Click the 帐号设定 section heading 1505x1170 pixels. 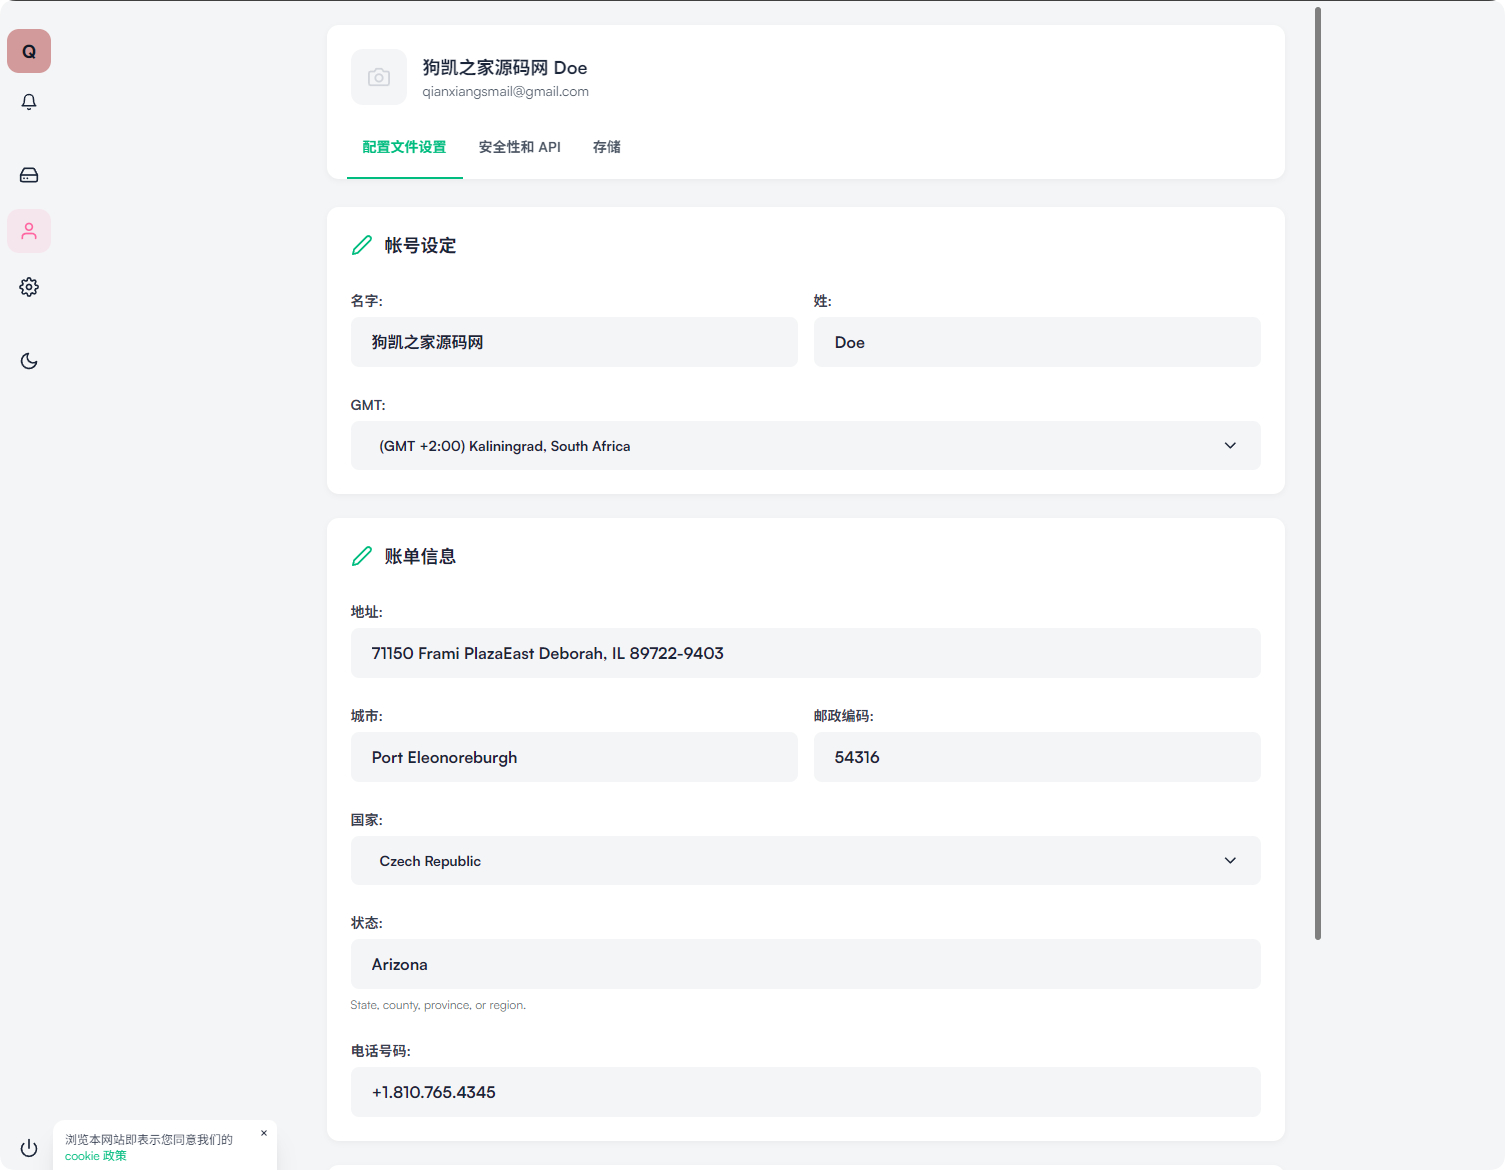coord(420,246)
